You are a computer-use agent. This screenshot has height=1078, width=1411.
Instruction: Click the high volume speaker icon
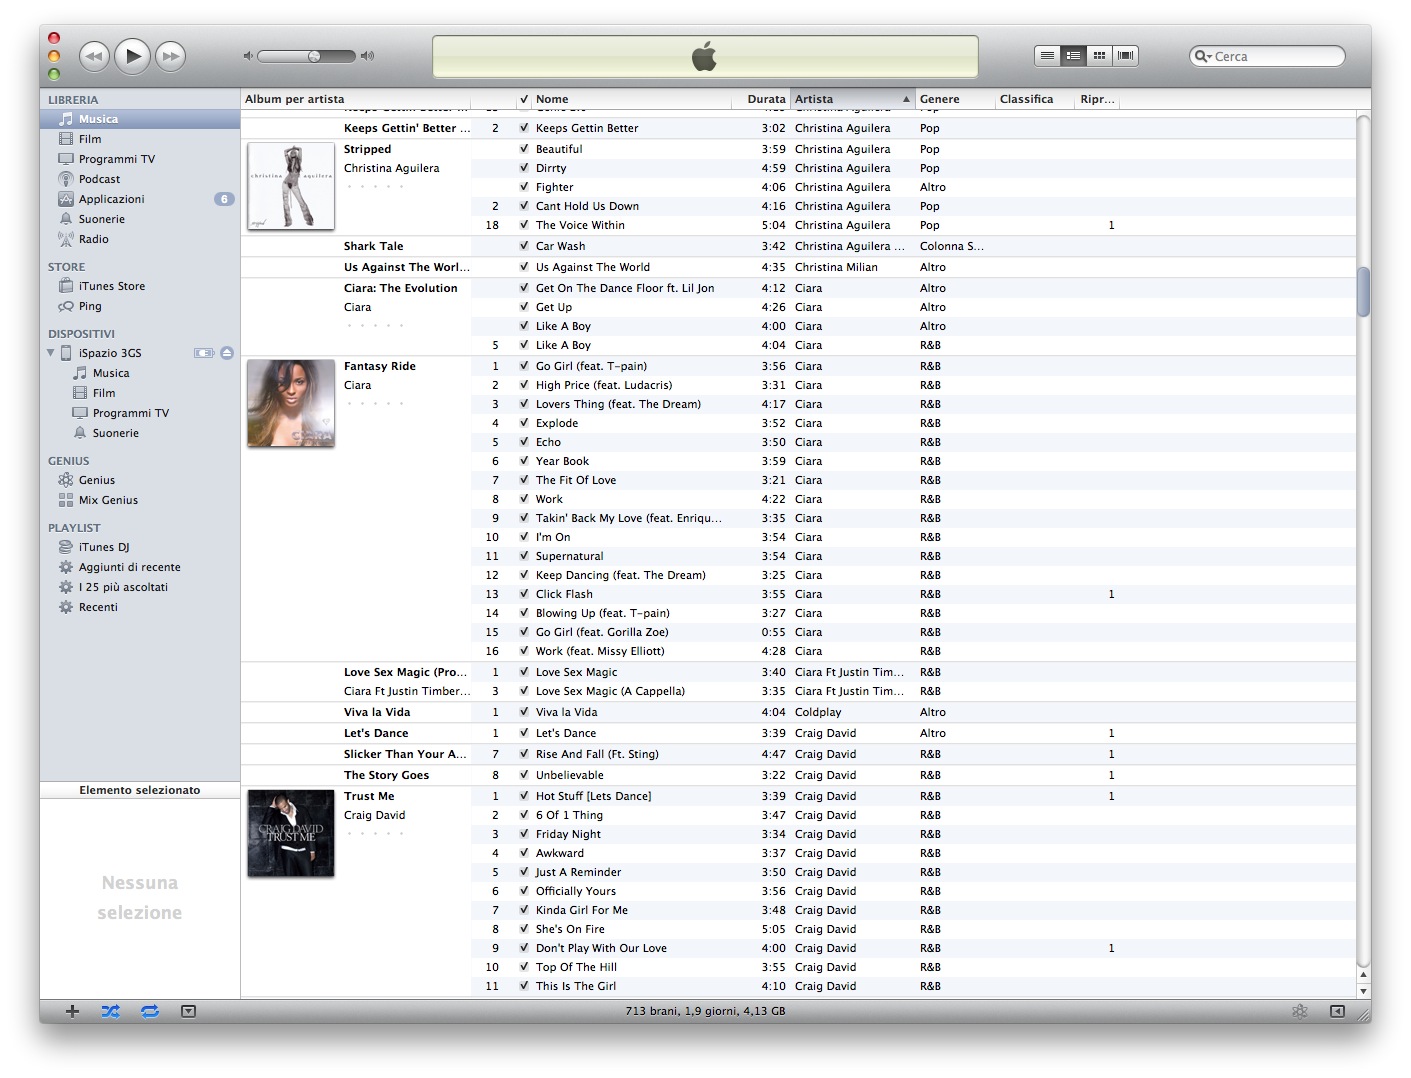[367, 56]
